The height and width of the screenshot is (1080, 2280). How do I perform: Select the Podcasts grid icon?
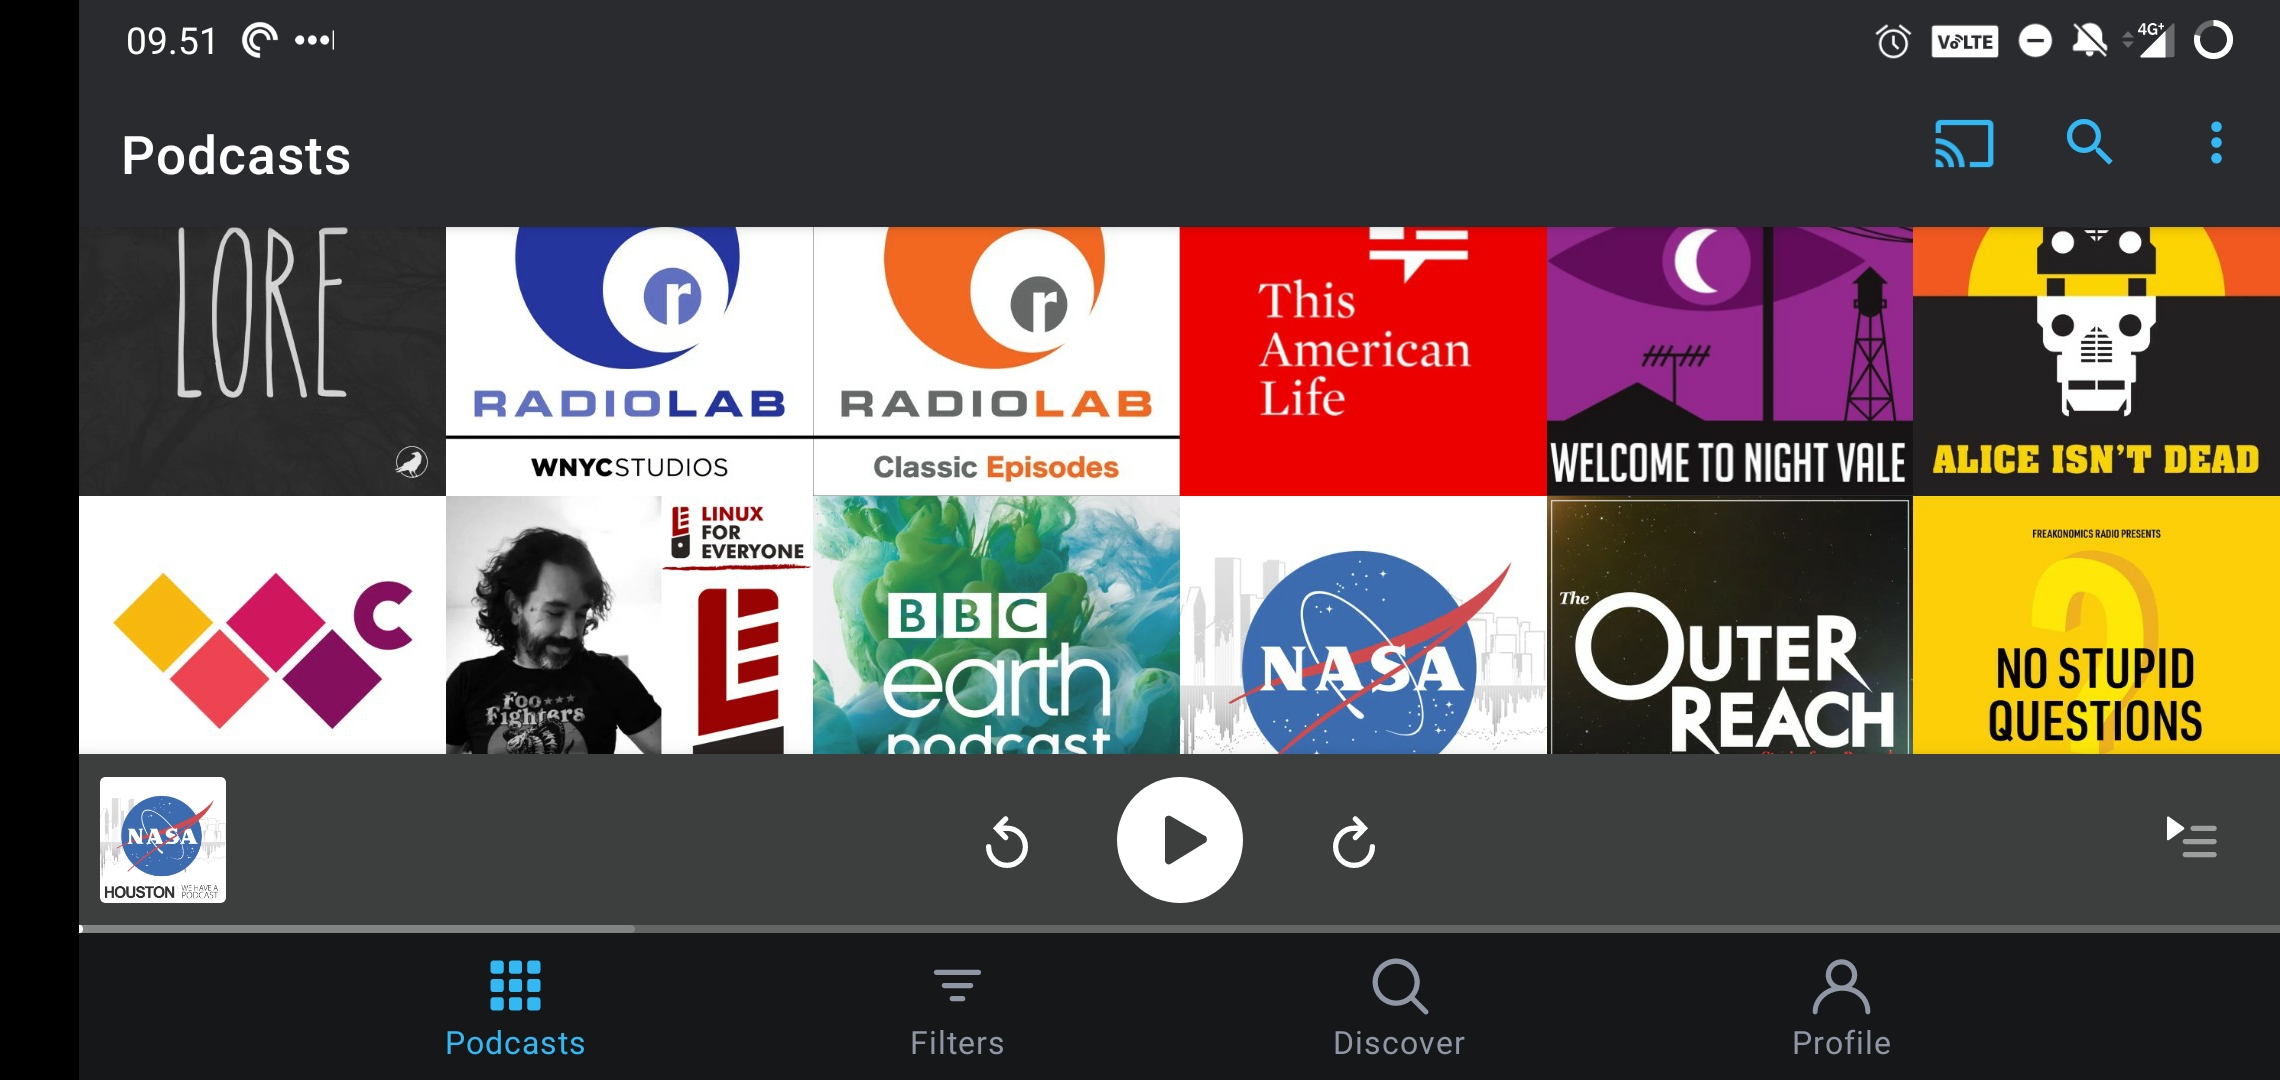[x=514, y=985]
